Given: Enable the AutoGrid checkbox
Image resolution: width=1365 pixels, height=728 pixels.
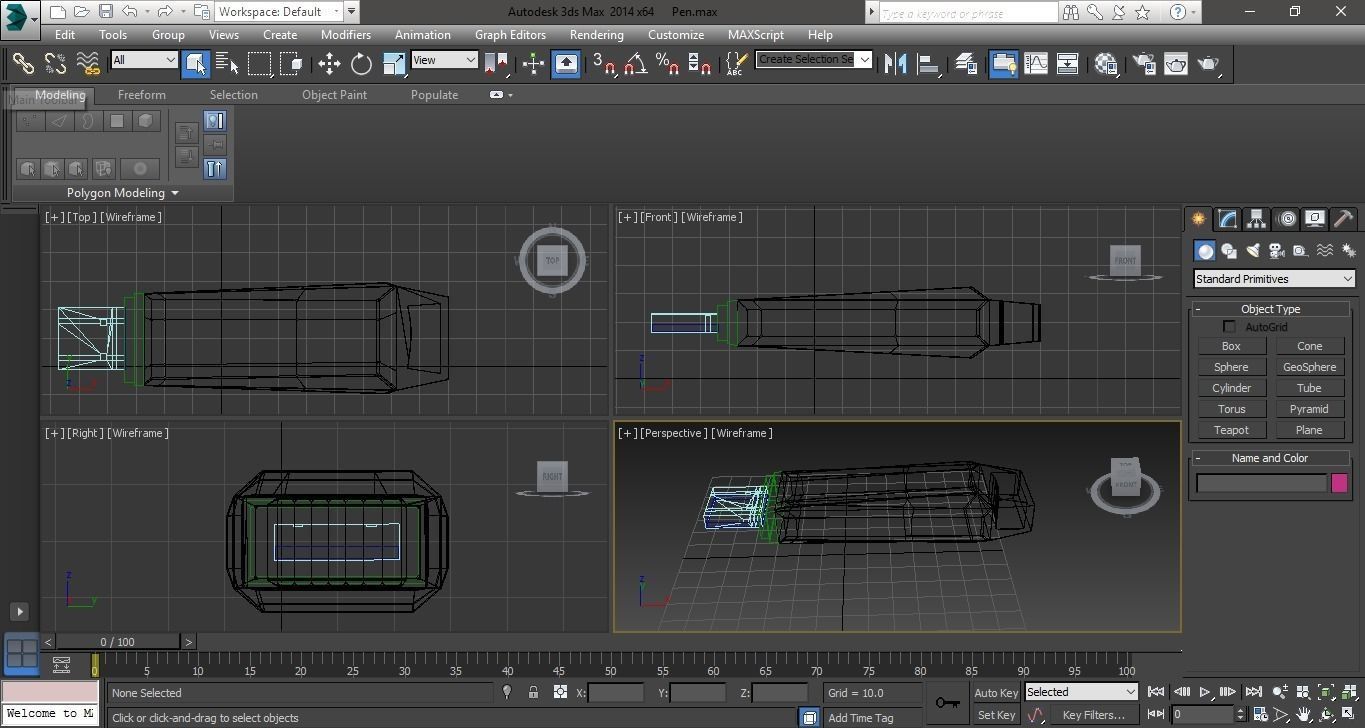Looking at the screenshot, I should [x=1229, y=327].
